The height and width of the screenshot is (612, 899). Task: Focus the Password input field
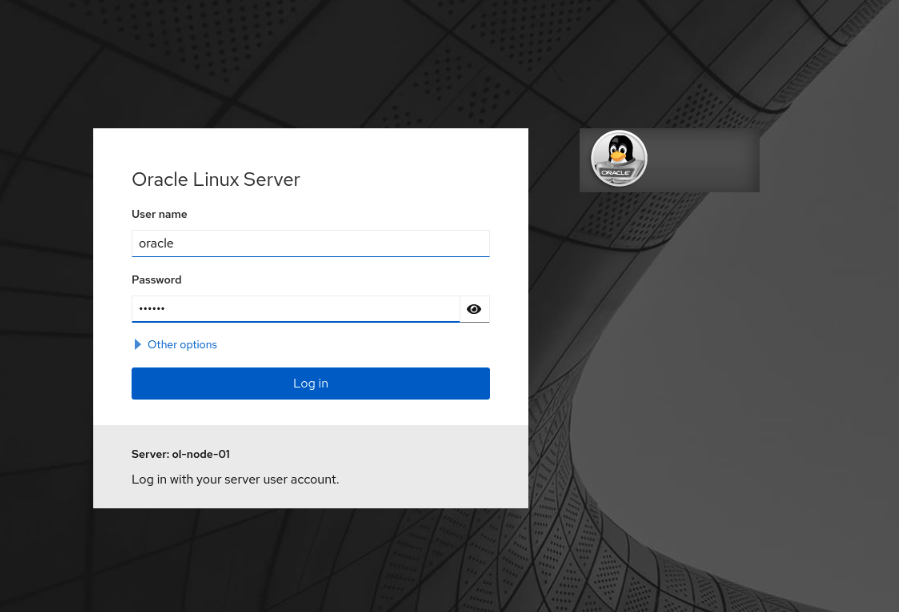click(295, 309)
